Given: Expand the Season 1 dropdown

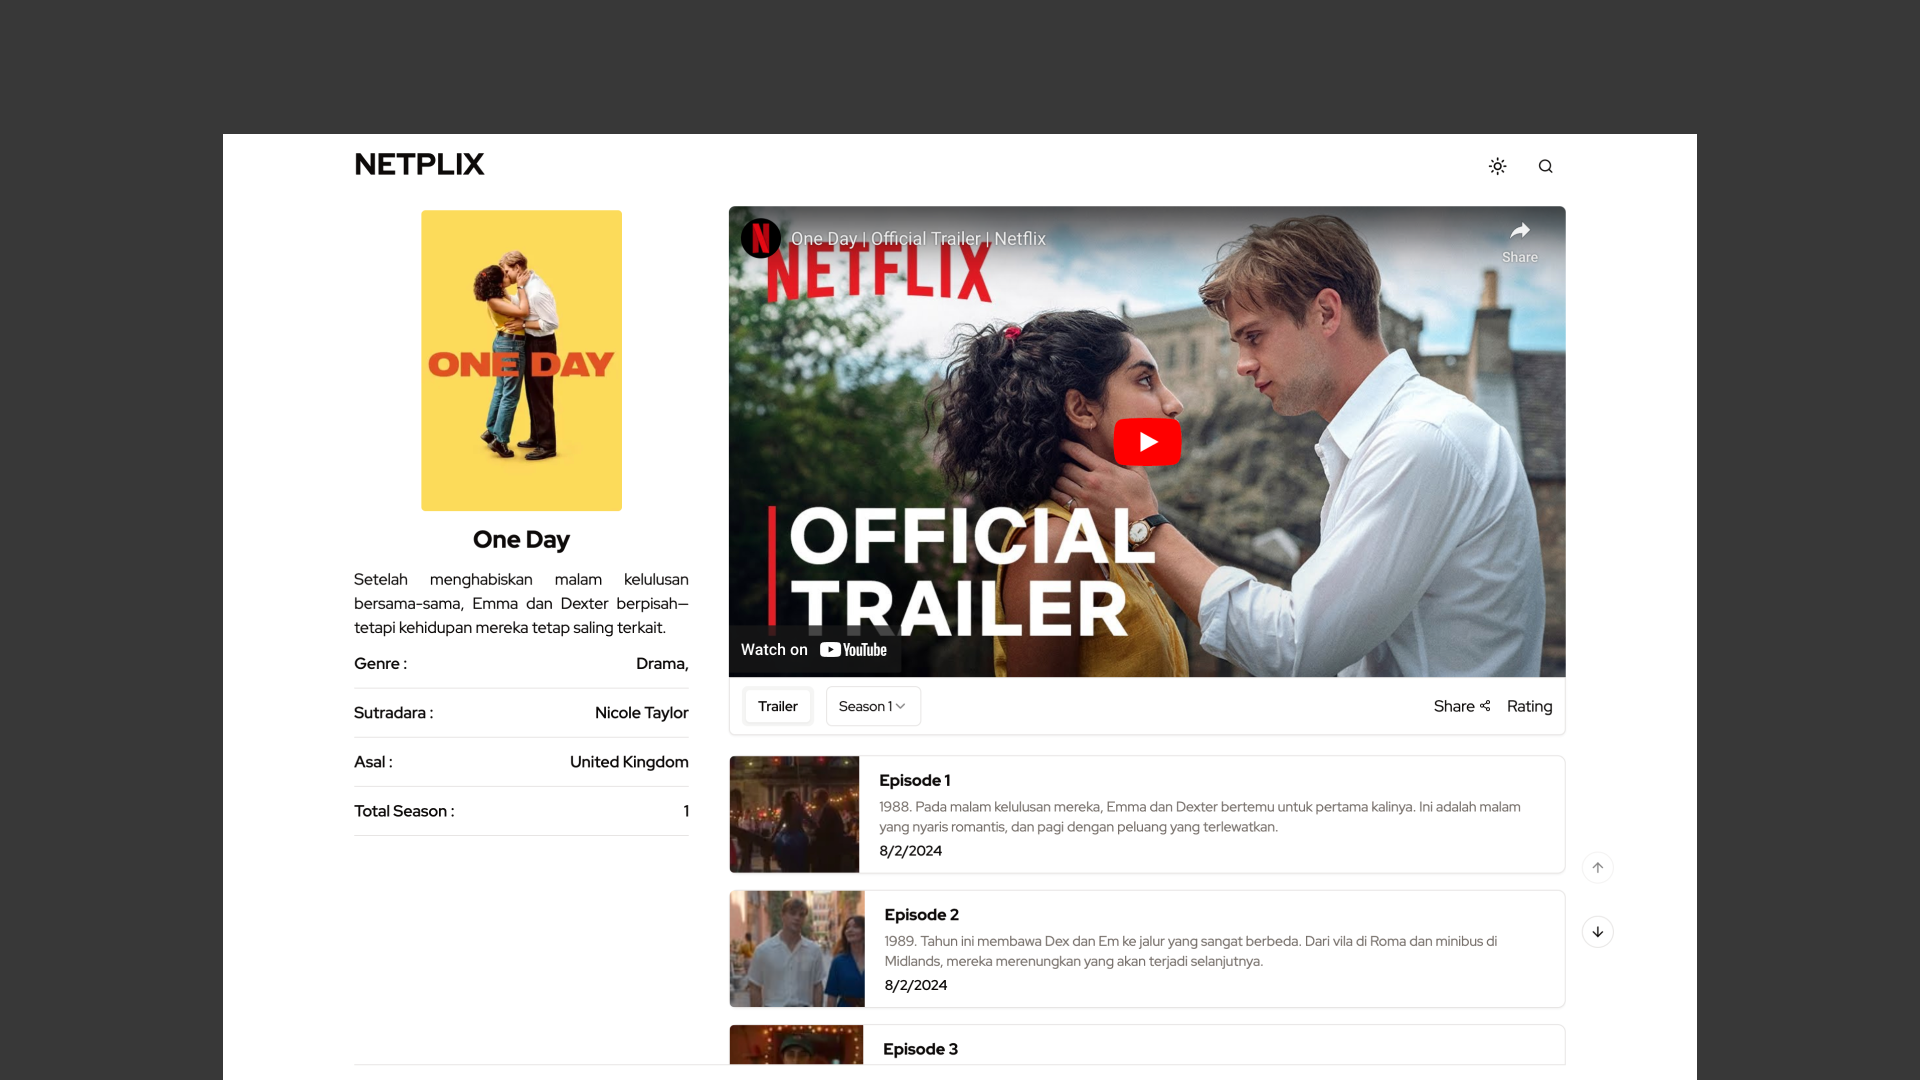Looking at the screenshot, I should tap(872, 706).
